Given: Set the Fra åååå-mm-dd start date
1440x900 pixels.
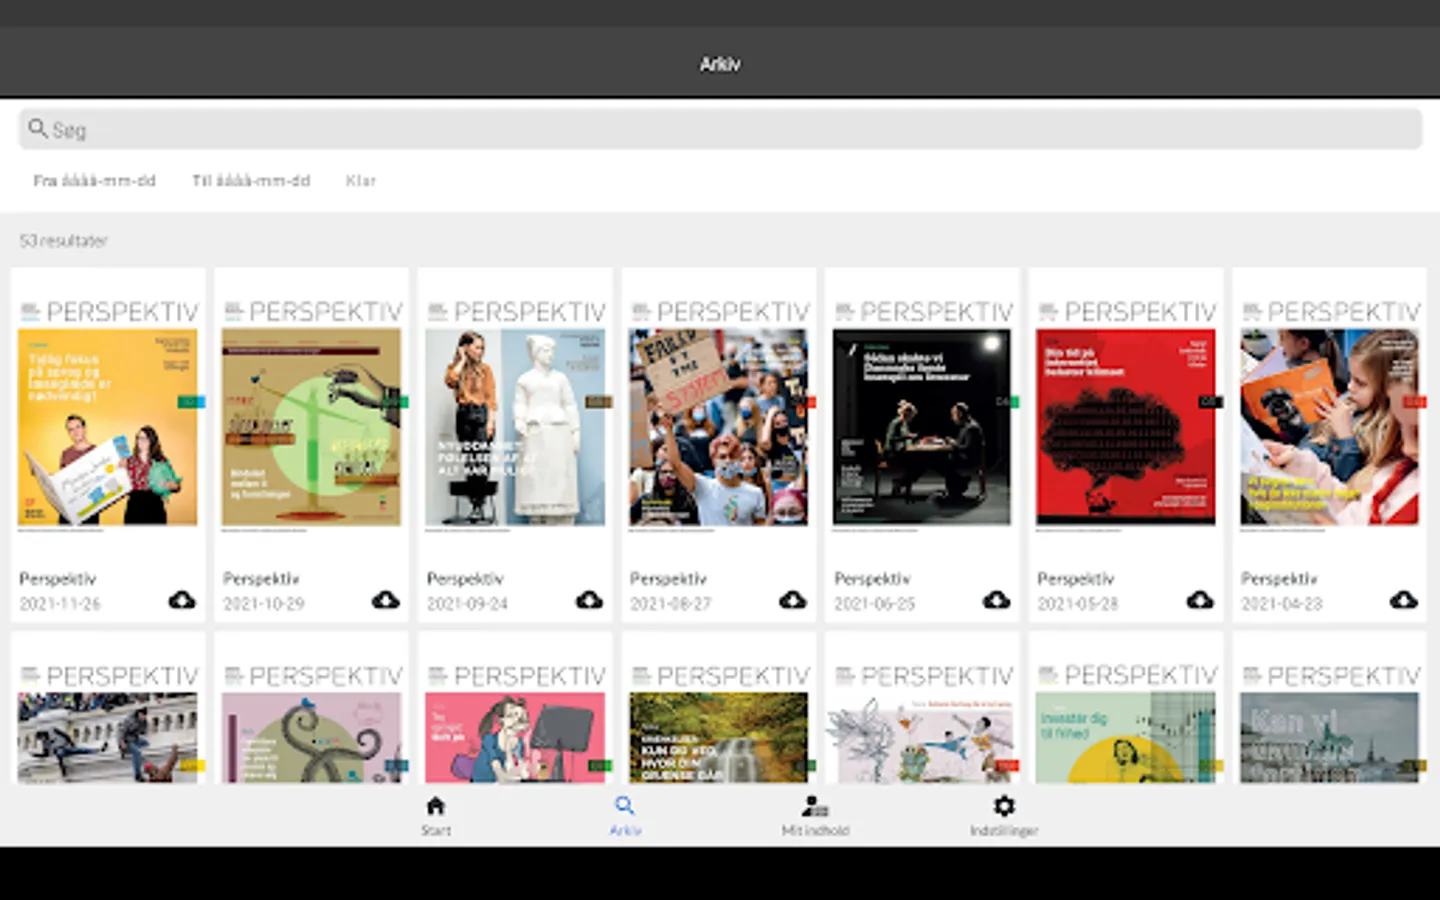Looking at the screenshot, I should pyautogui.click(x=95, y=181).
